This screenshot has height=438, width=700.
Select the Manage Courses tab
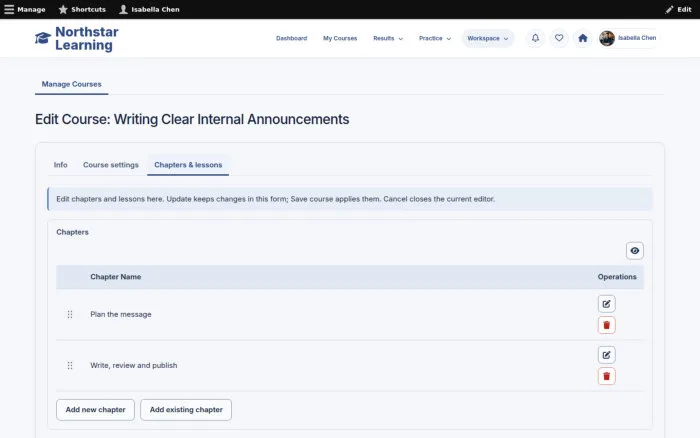coord(71,84)
